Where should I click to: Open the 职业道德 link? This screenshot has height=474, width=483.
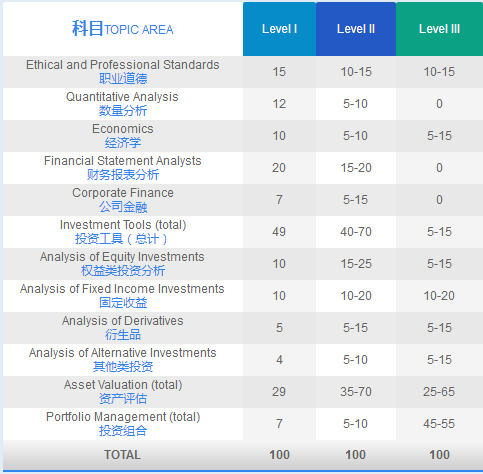(123, 79)
